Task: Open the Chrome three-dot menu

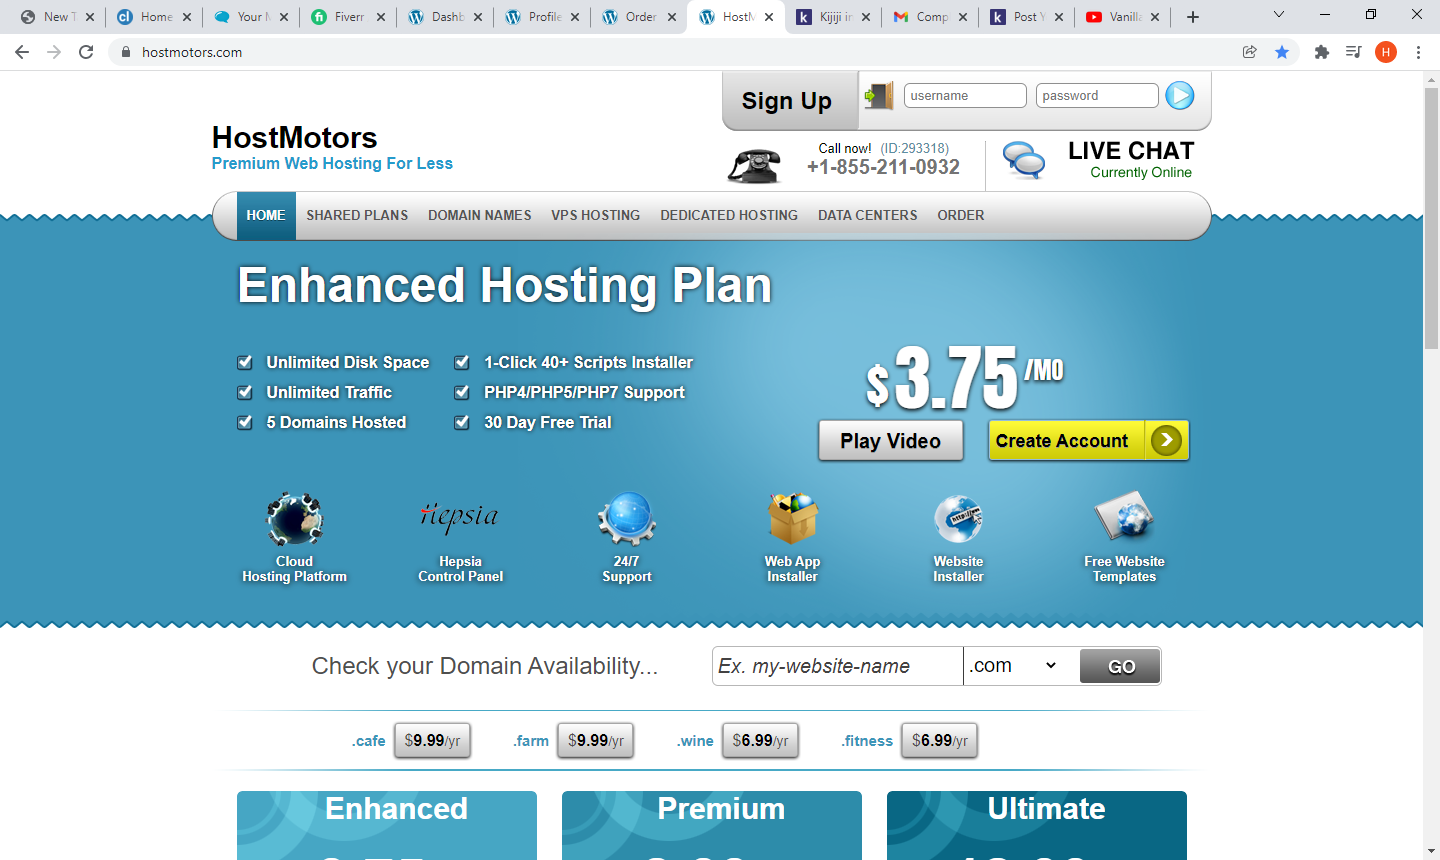Action: (x=1418, y=52)
